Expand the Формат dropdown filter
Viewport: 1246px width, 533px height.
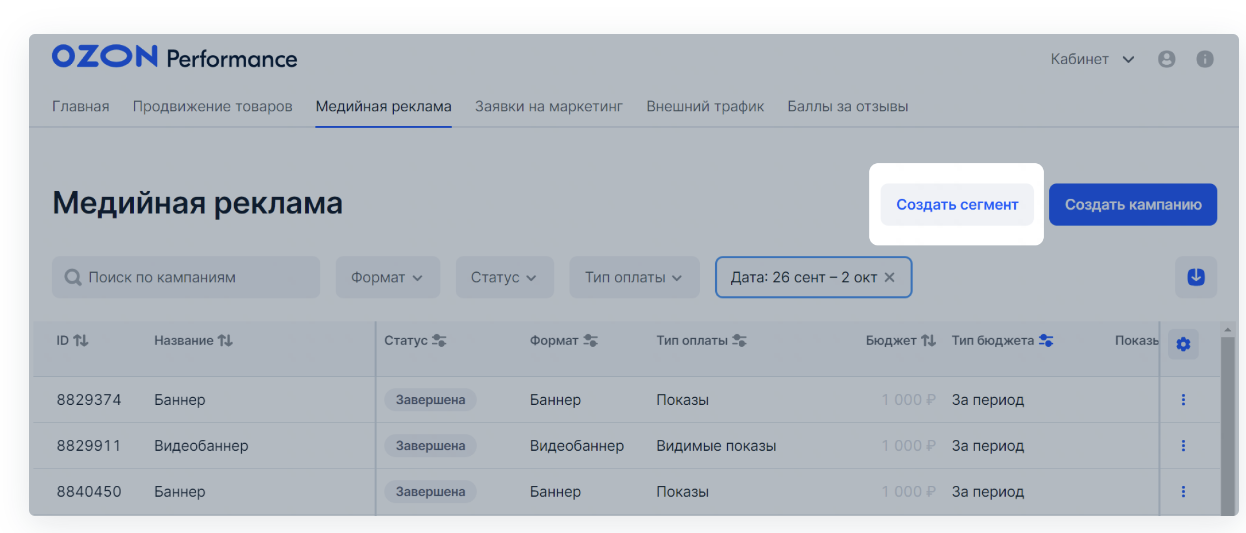pyautogui.click(x=387, y=277)
